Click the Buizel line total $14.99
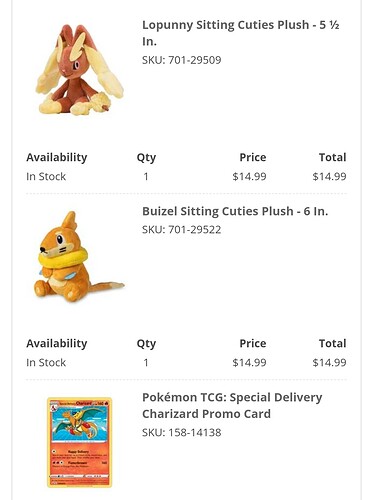 click(329, 362)
